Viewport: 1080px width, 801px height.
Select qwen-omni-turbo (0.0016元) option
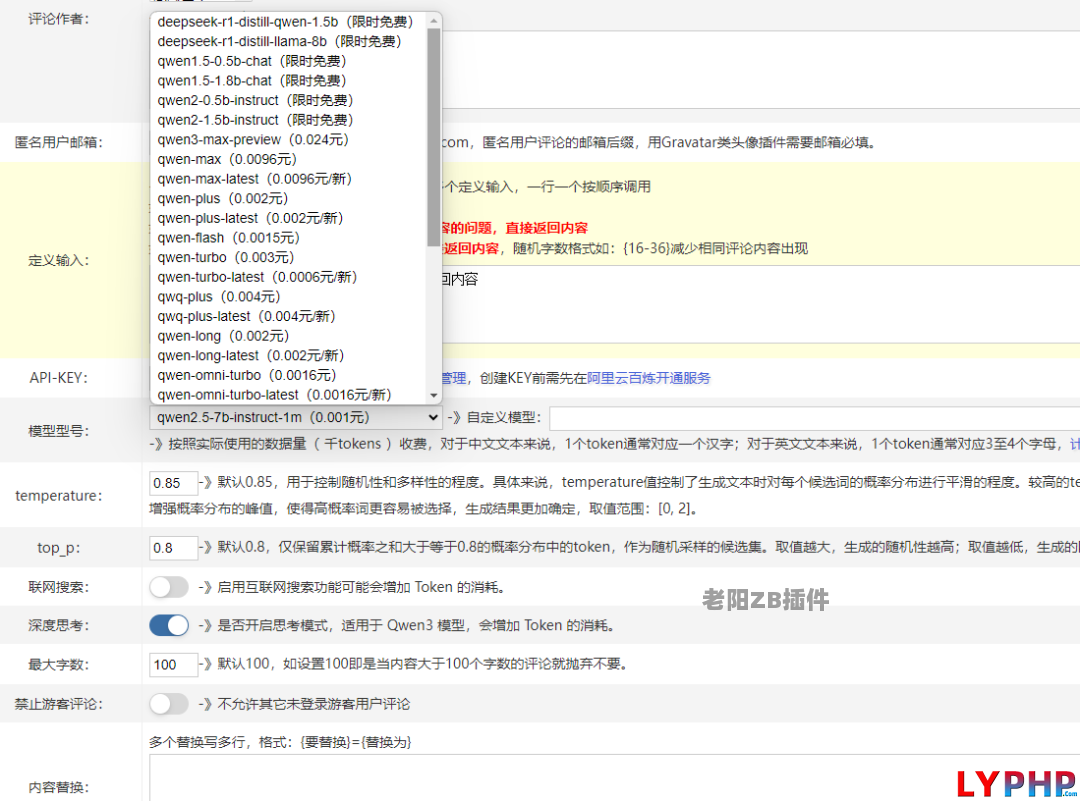(x=289, y=375)
